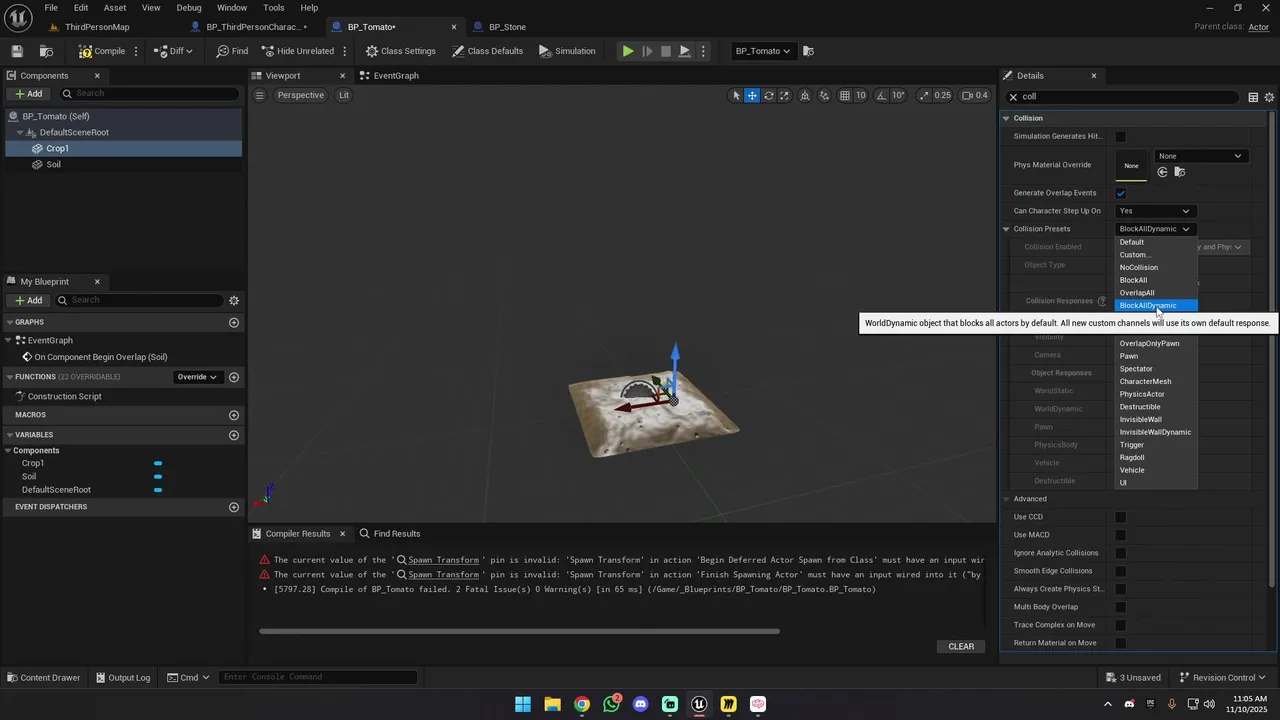The width and height of the screenshot is (1280, 720).
Task: Toggle Simulation Generates Hit Events checkbox
Action: 1121,137
